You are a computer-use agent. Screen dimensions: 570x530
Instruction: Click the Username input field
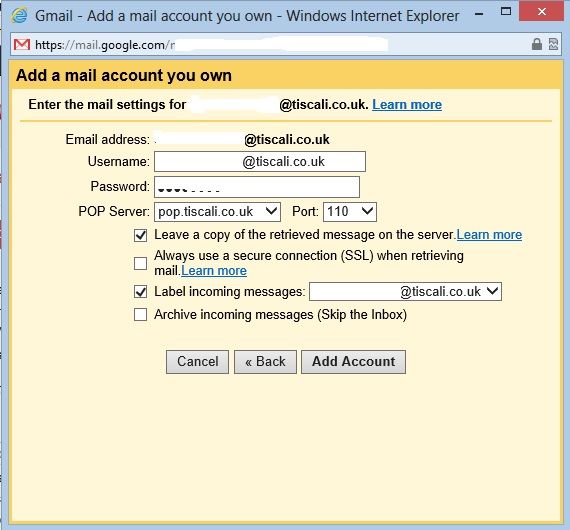(260, 161)
